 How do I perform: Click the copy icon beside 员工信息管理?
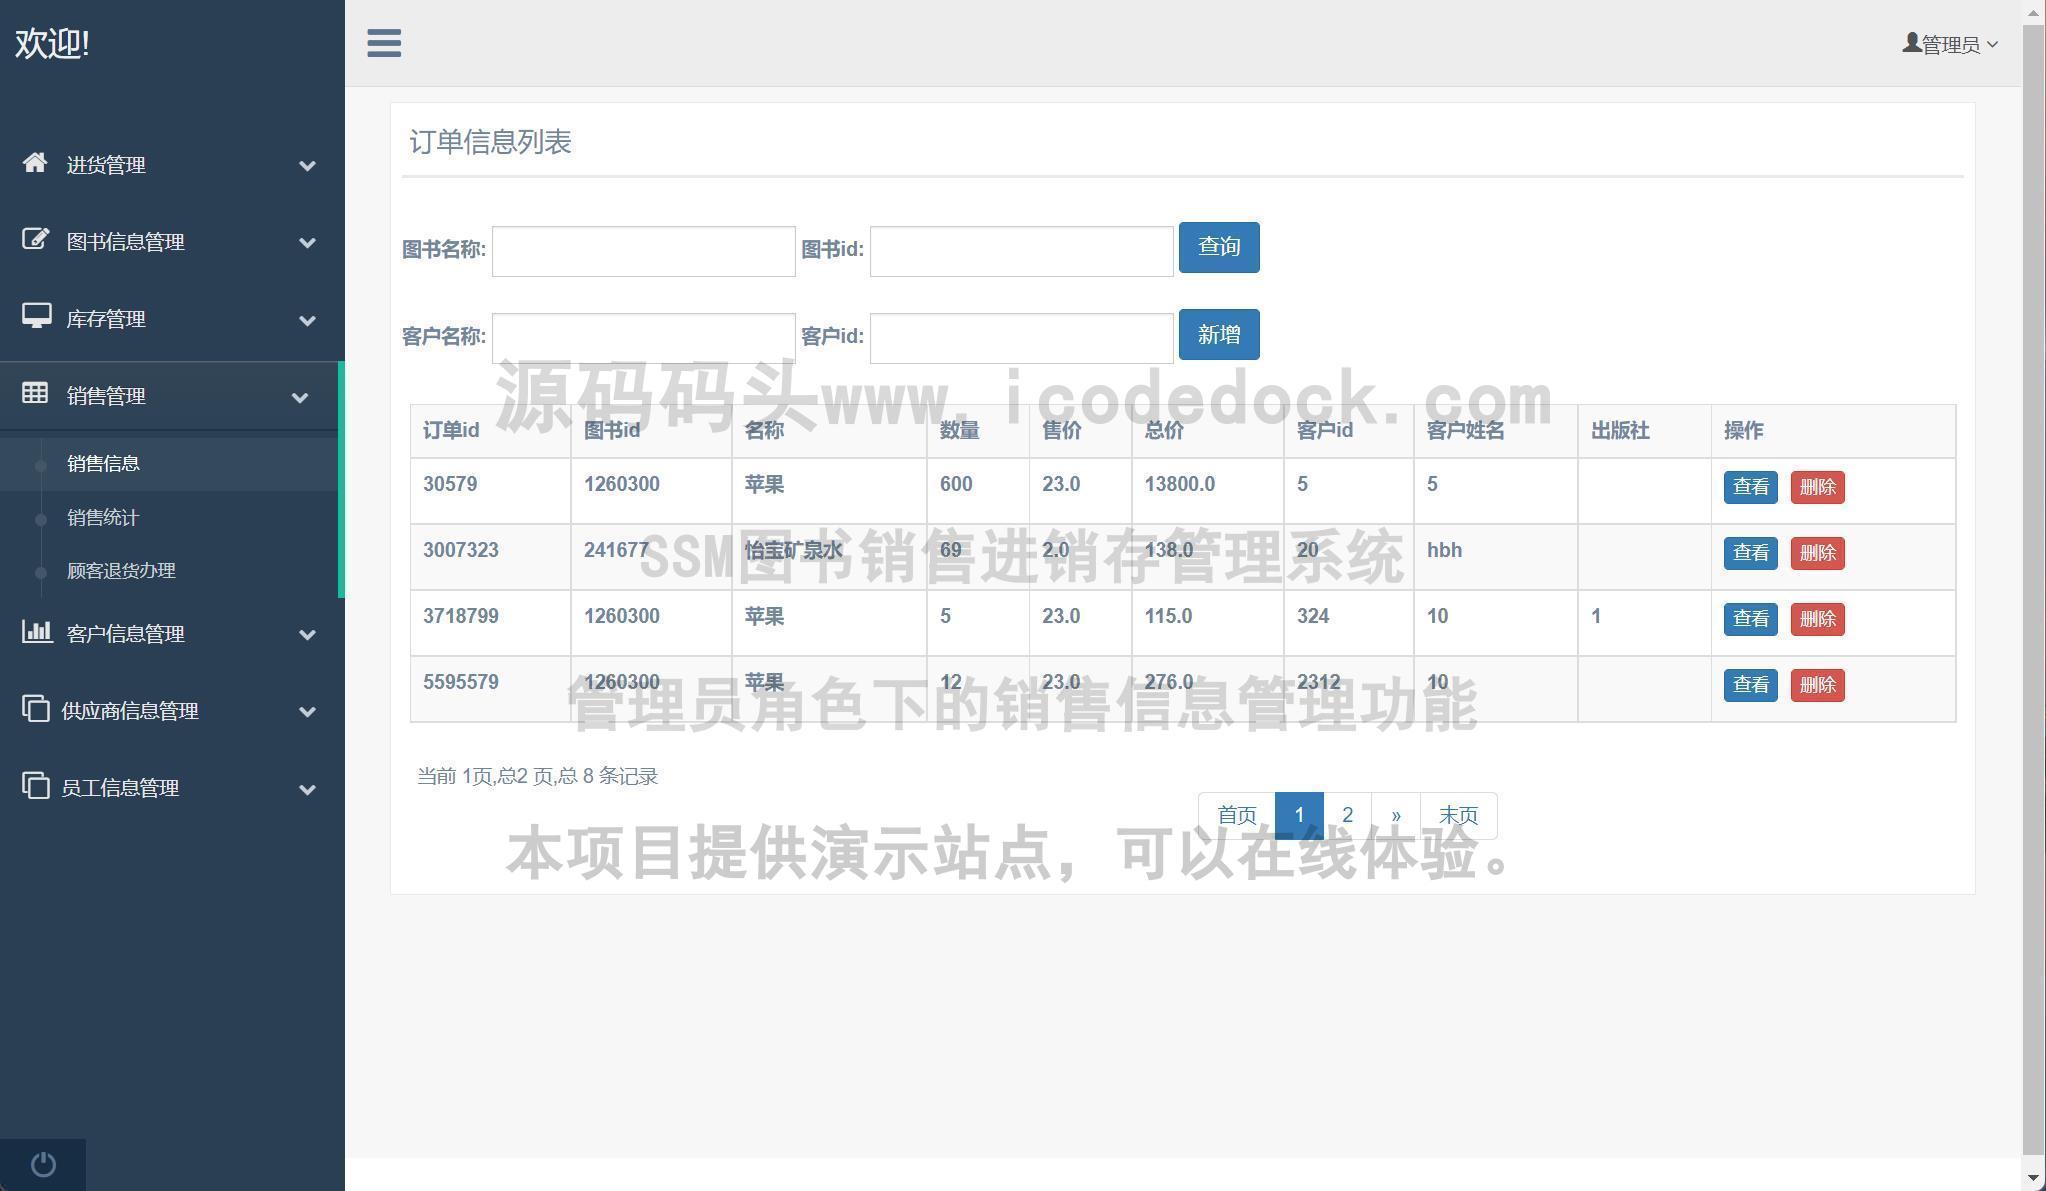click(35, 786)
